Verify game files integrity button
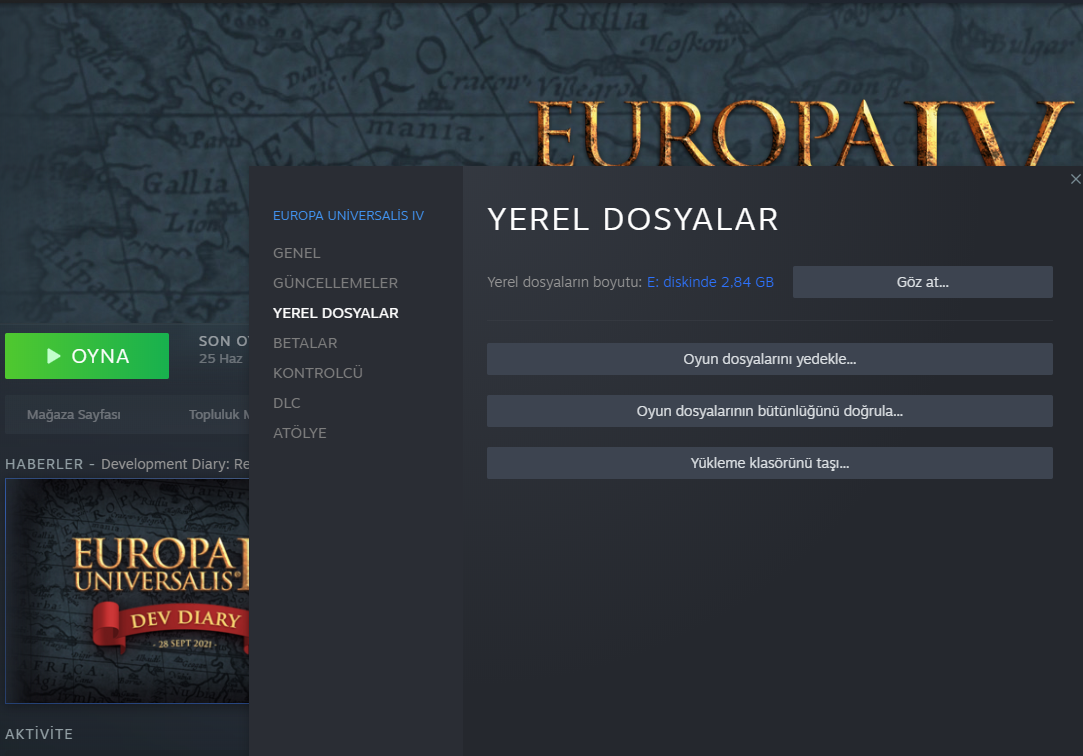 pos(769,411)
